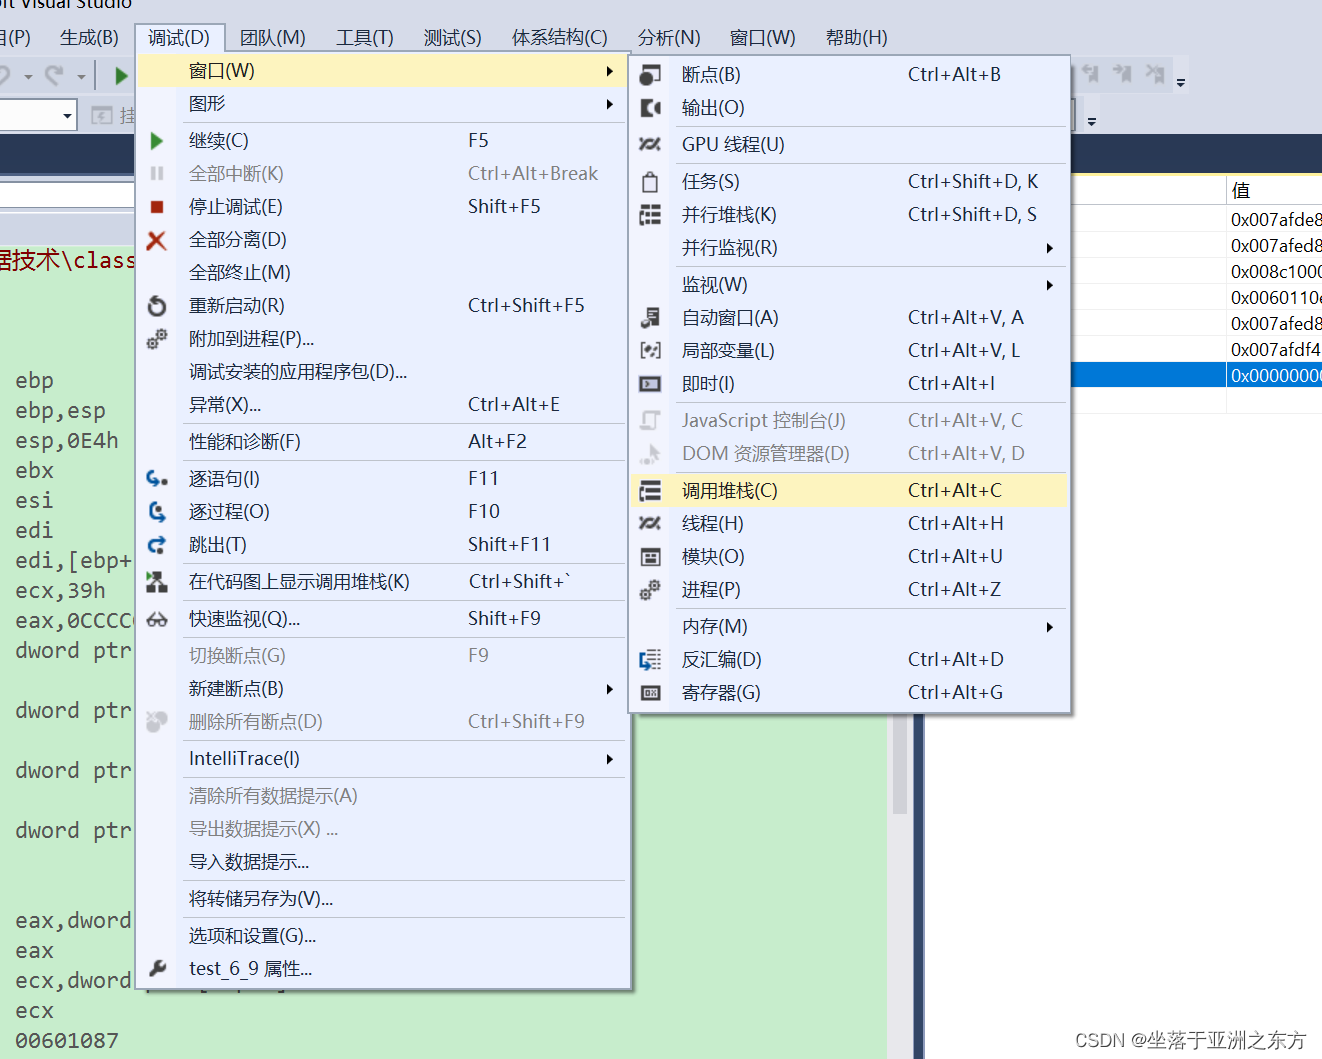This screenshot has width=1322, height=1059.
Task: Click the Tasks clipboard icon
Action: coord(650,182)
